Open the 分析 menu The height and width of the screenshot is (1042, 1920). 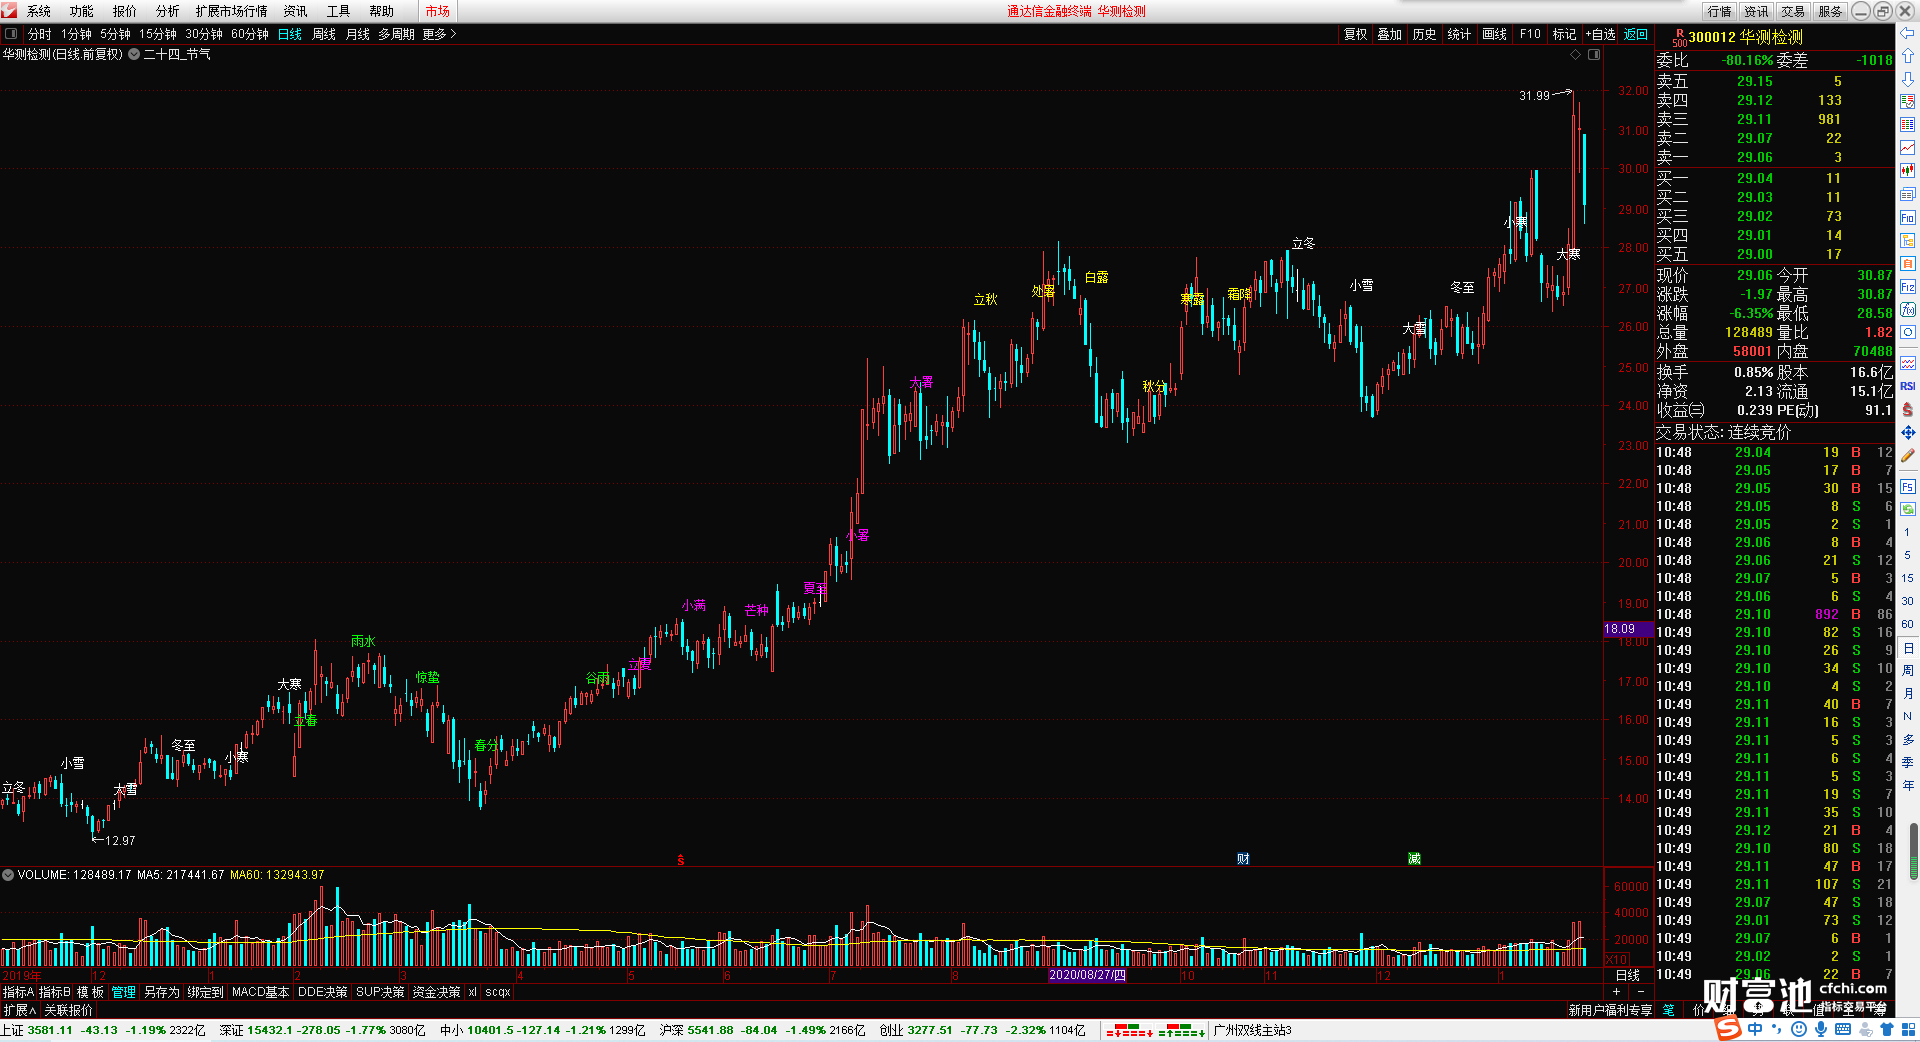tap(168, 11)
